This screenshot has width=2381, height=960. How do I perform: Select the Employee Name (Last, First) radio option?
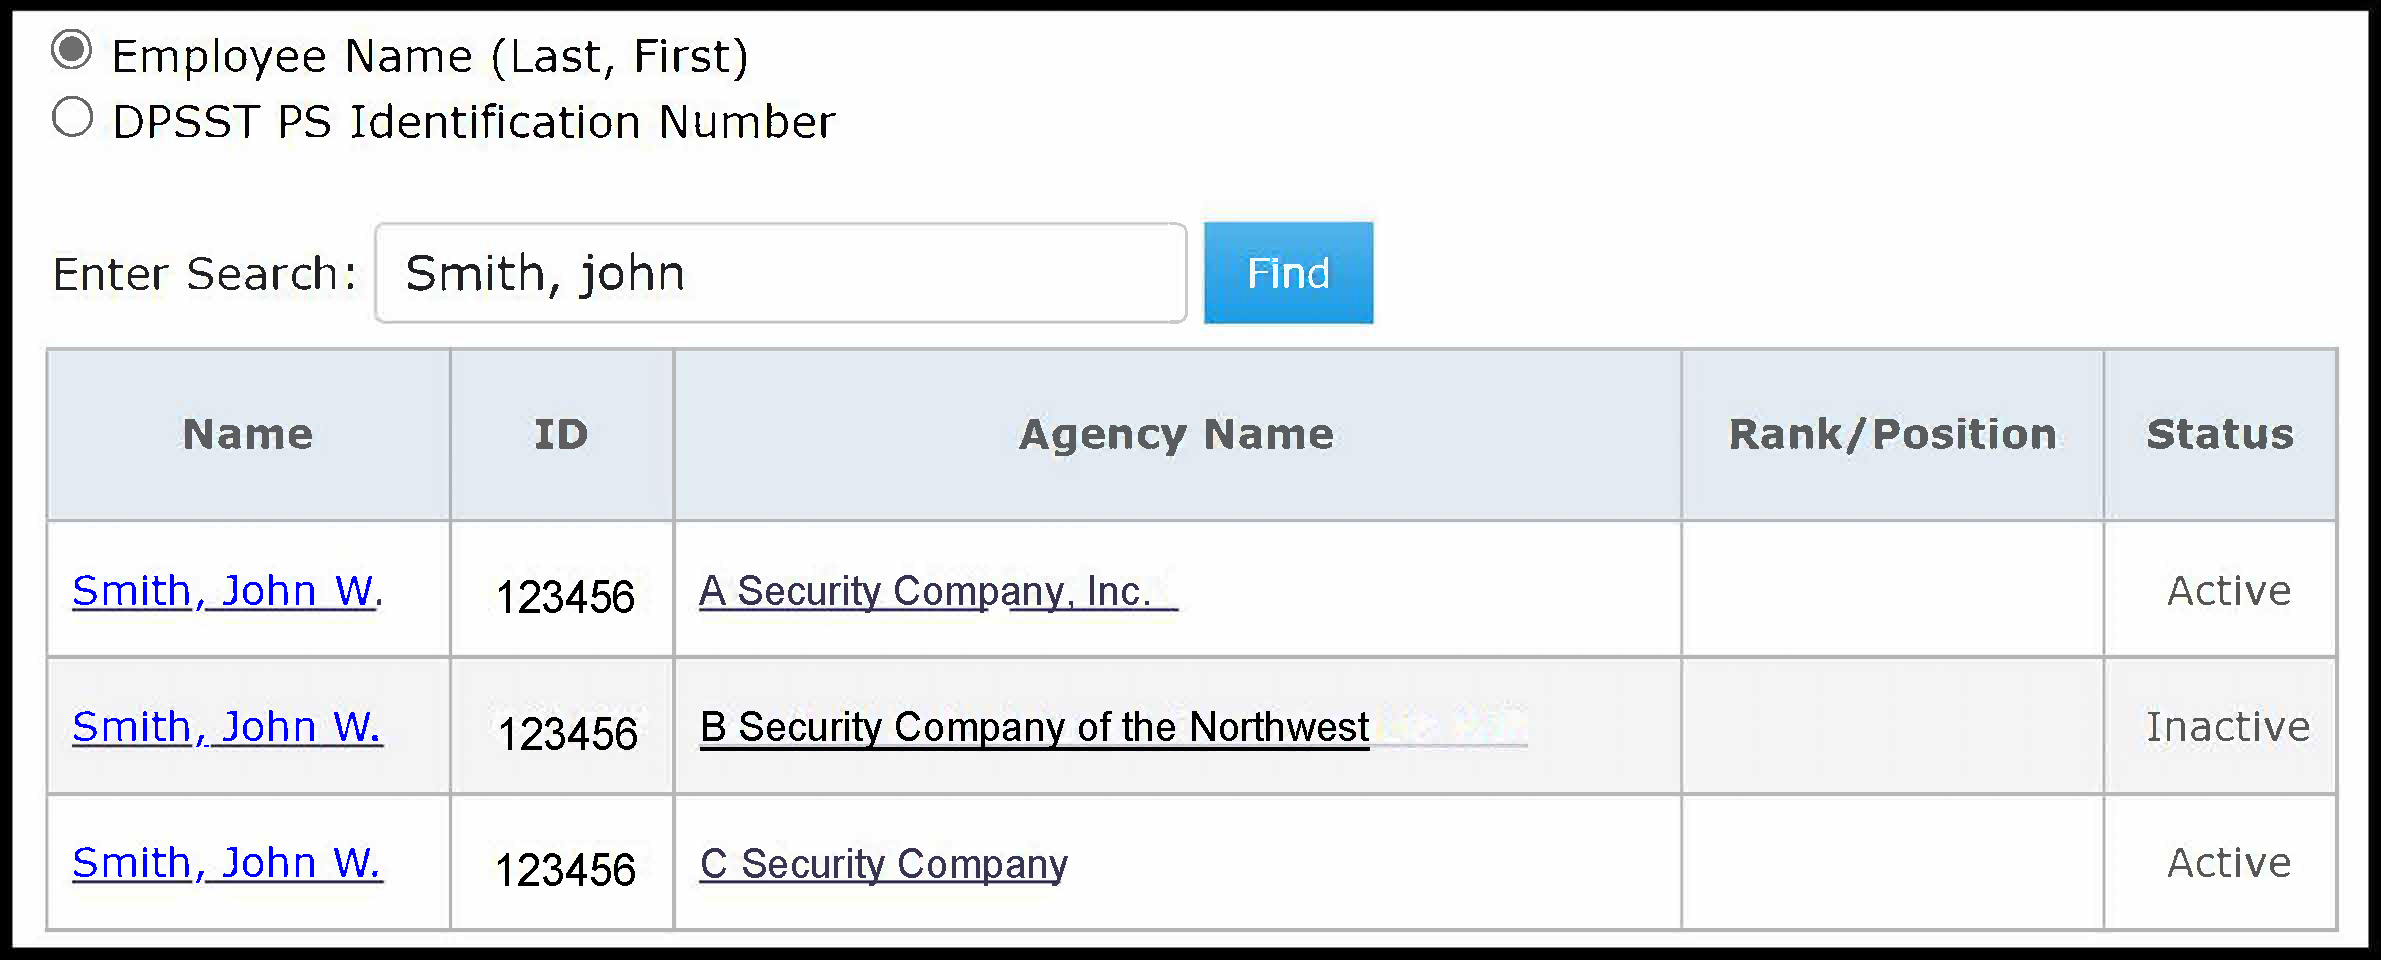tap(72, 50)
